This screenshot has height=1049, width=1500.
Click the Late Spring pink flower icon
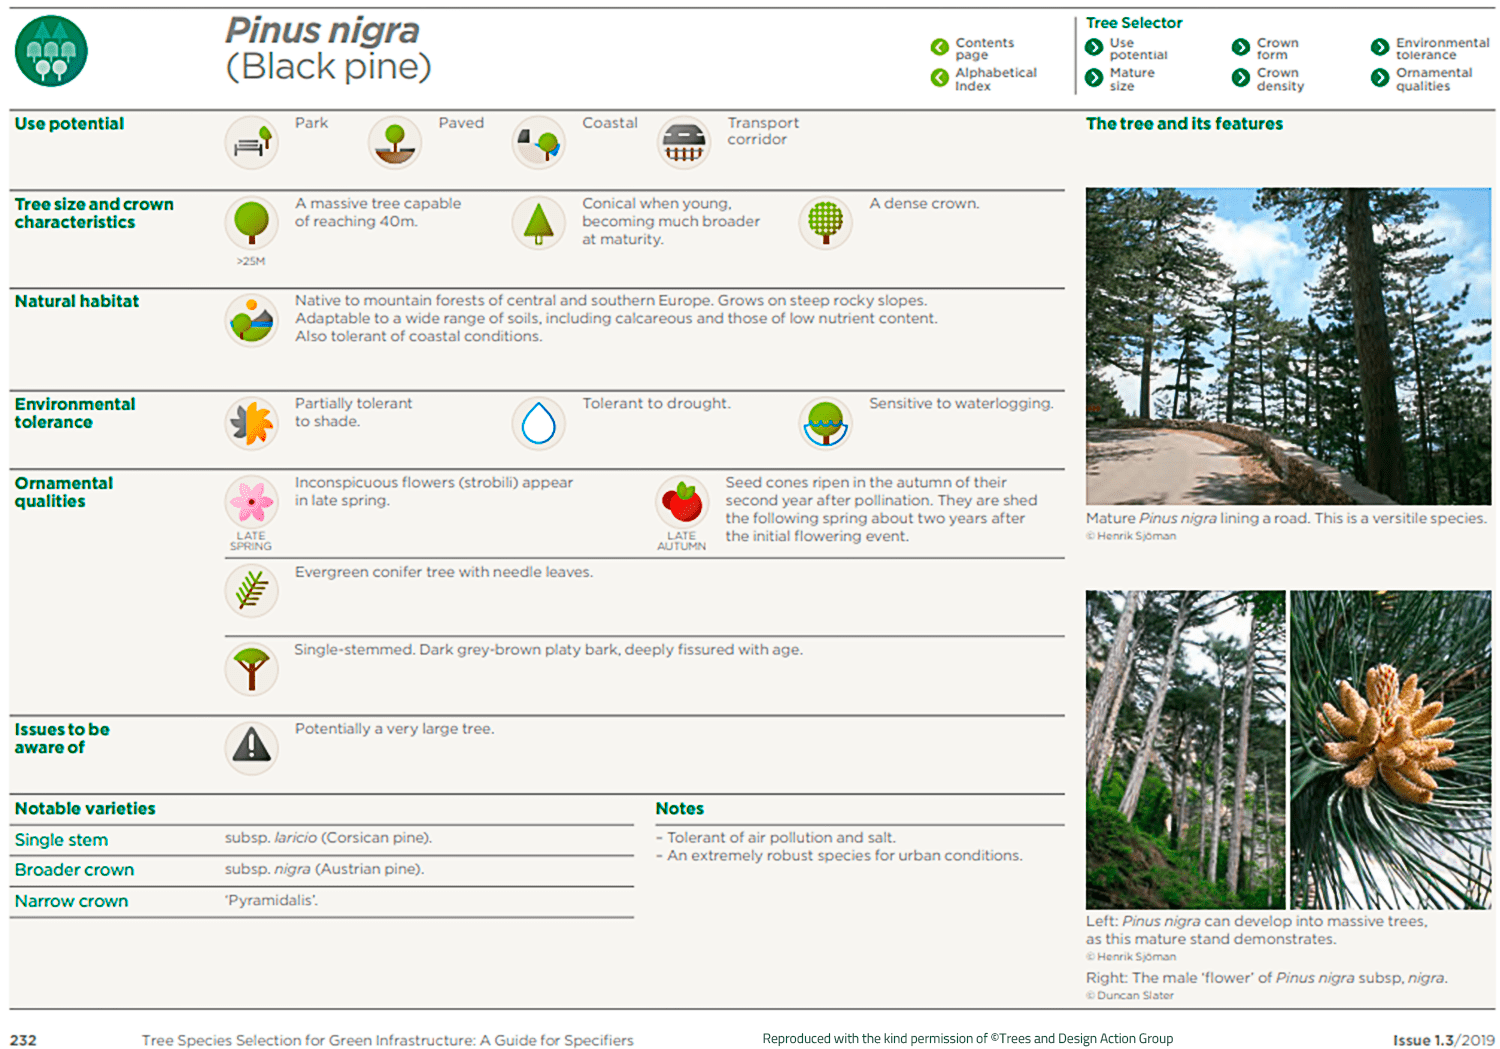(252, 502)
